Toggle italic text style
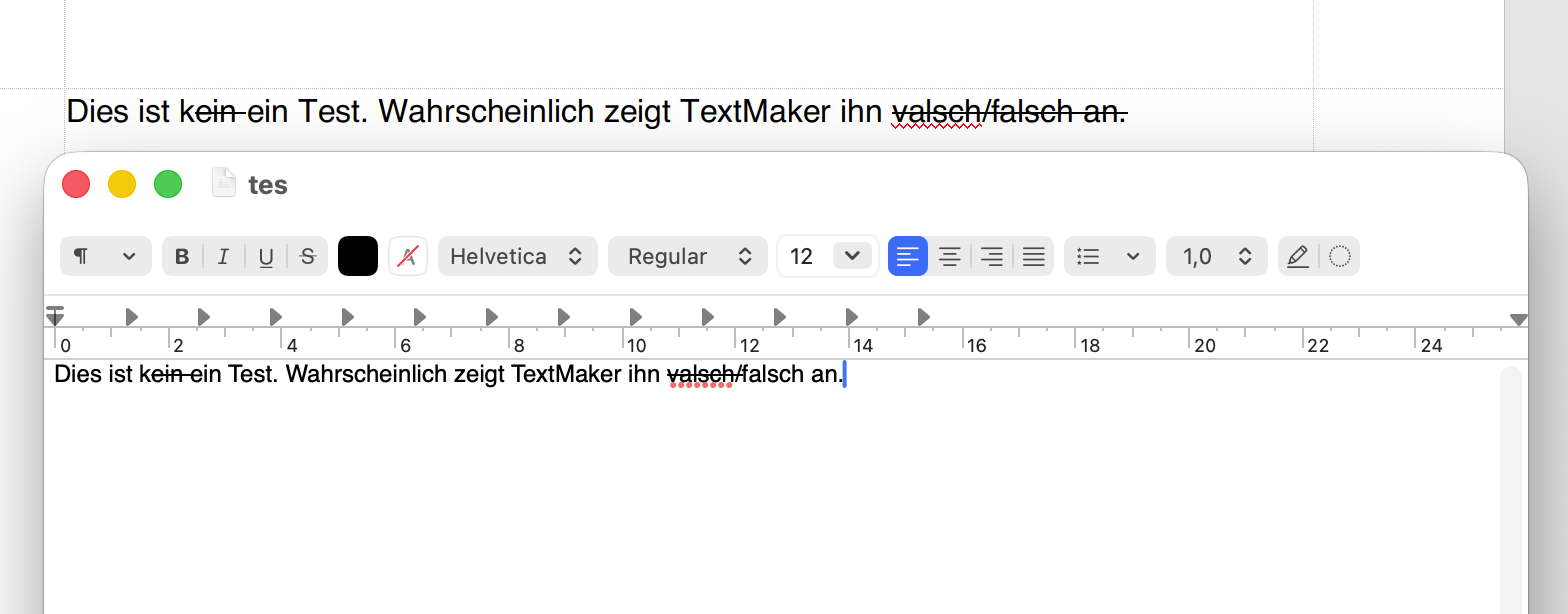 click(x=223, y=257)
